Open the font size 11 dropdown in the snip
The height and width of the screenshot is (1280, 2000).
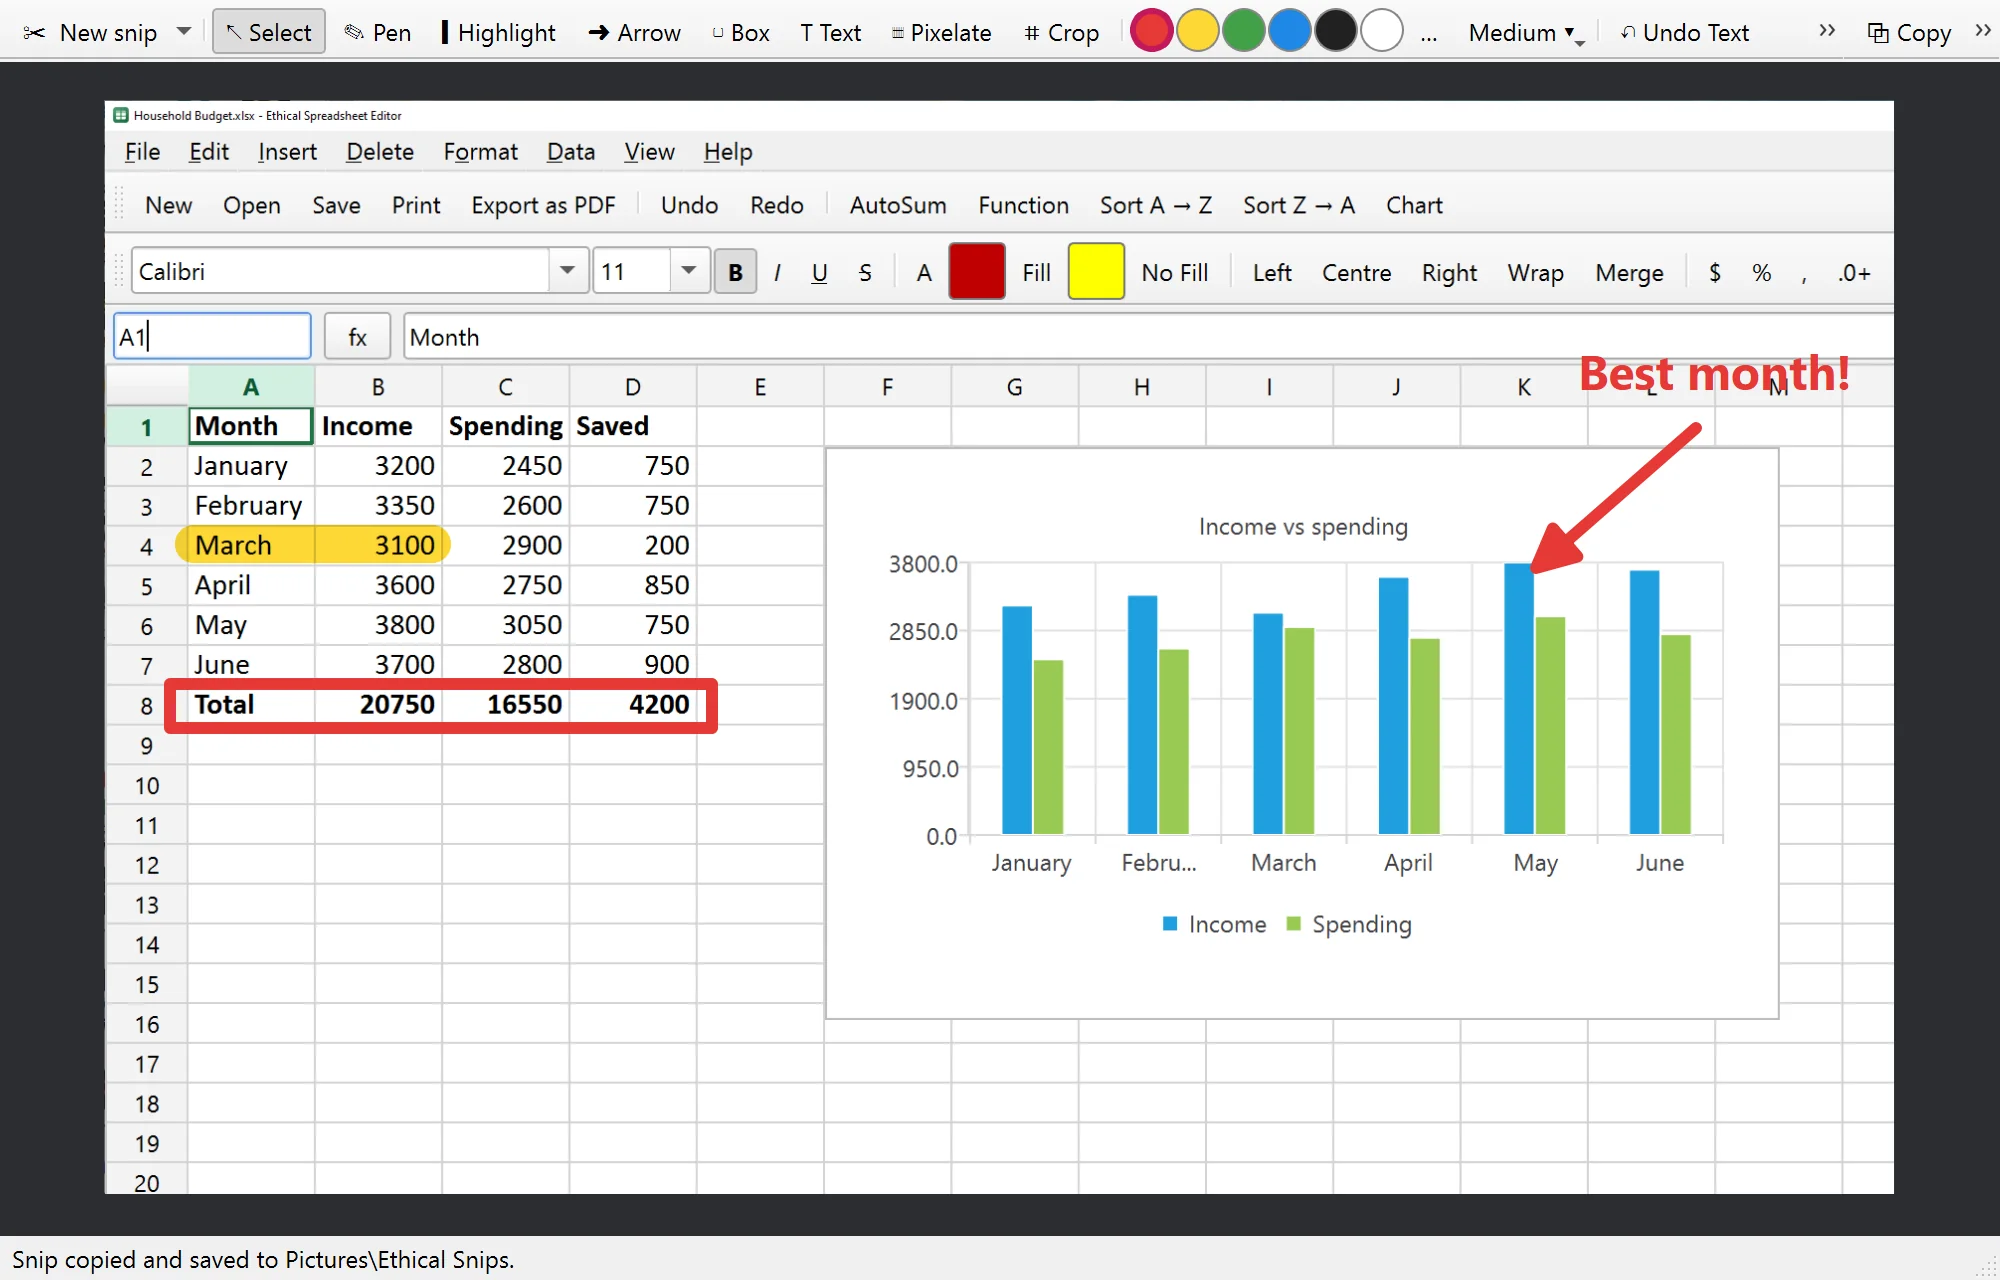point(689,271)
